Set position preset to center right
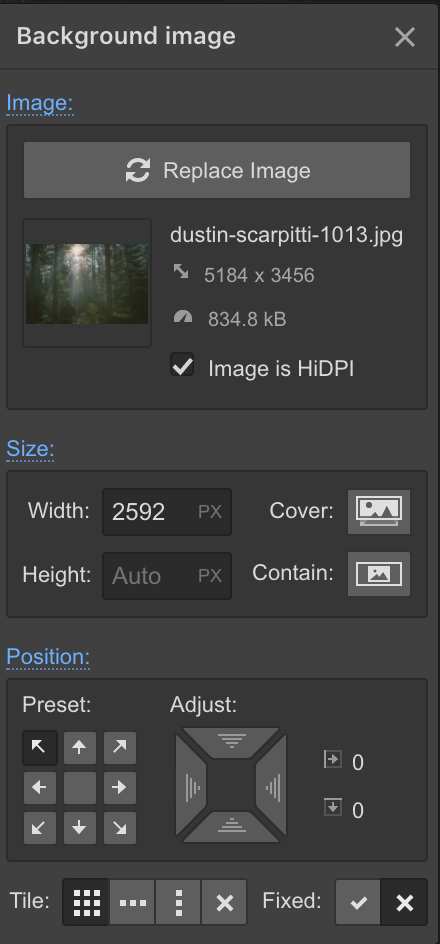 click(120, 787)
